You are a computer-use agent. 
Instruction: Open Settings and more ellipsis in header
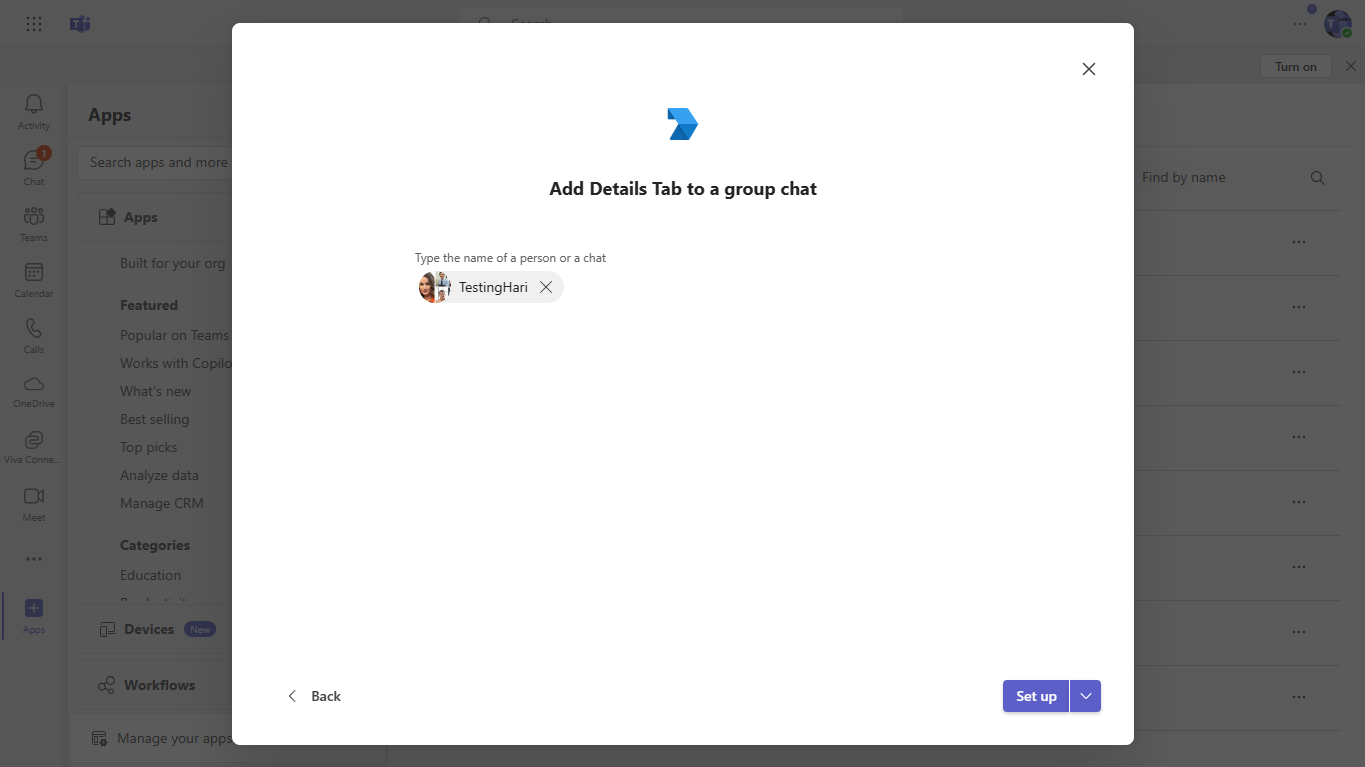click(x=1300, y=24)
